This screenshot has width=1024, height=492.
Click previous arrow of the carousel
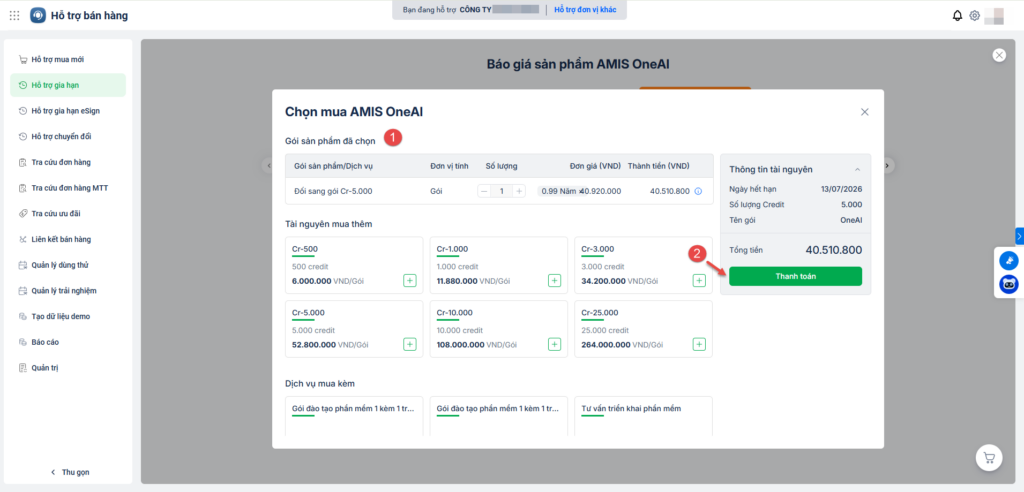point(268,166)
